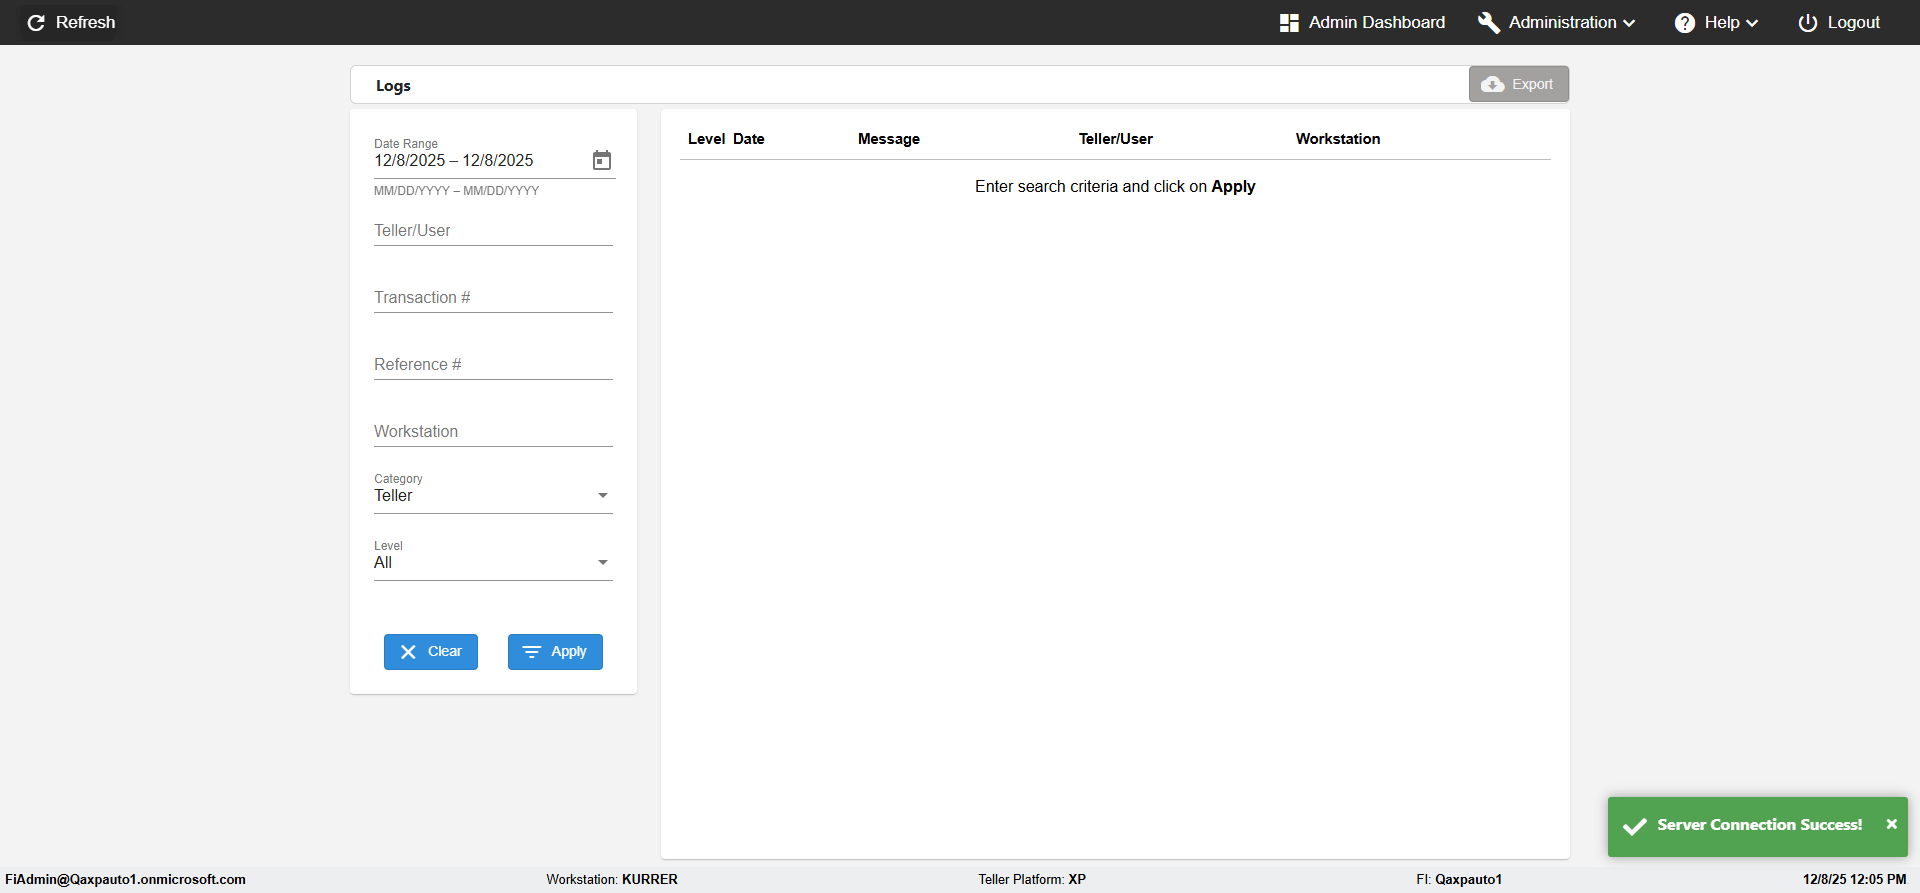
Task: Go to Admin Dashboard
Action: coord(1362,22)
